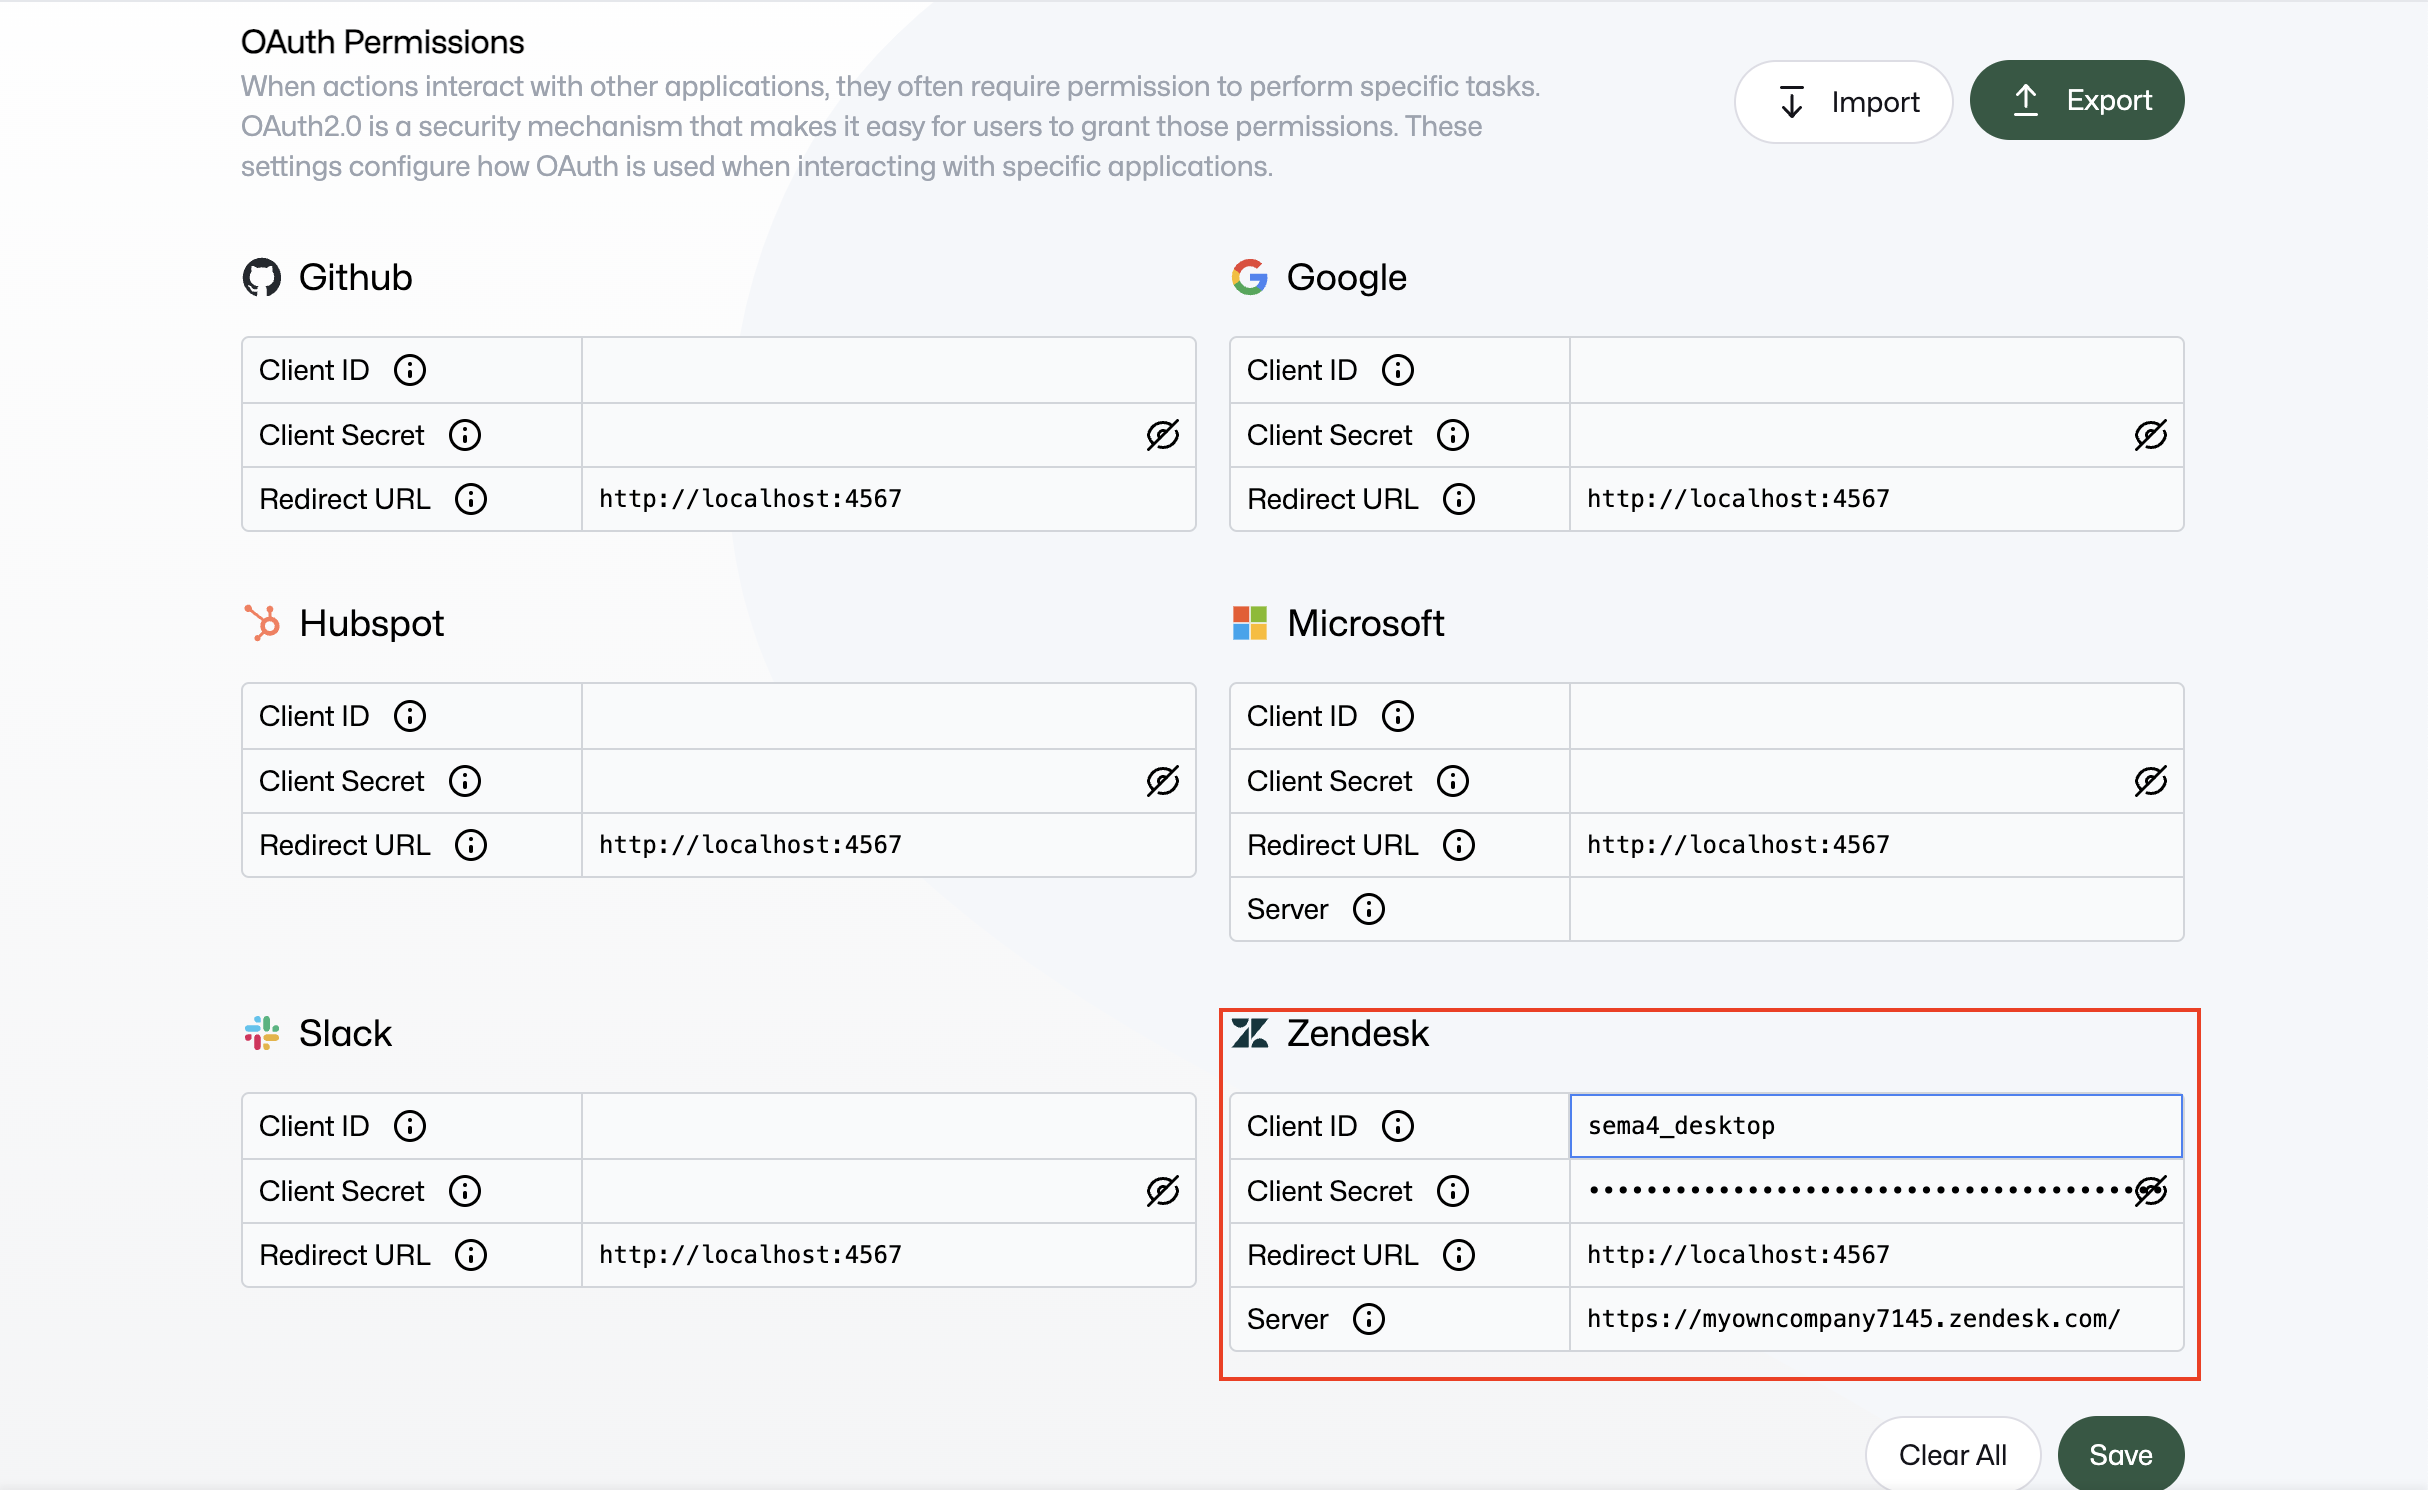Click the Github Redirect URL info icon
Screen dimensions: 2428x1490
tap(471, 499)
